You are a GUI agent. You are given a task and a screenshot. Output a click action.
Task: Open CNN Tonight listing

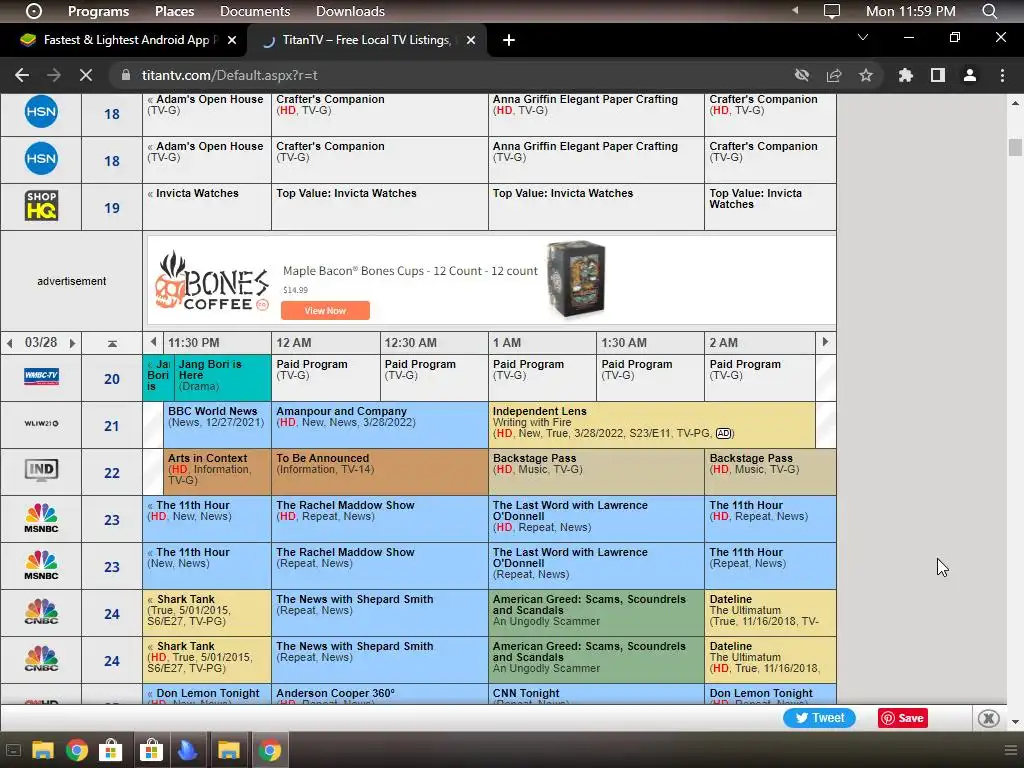596,694
